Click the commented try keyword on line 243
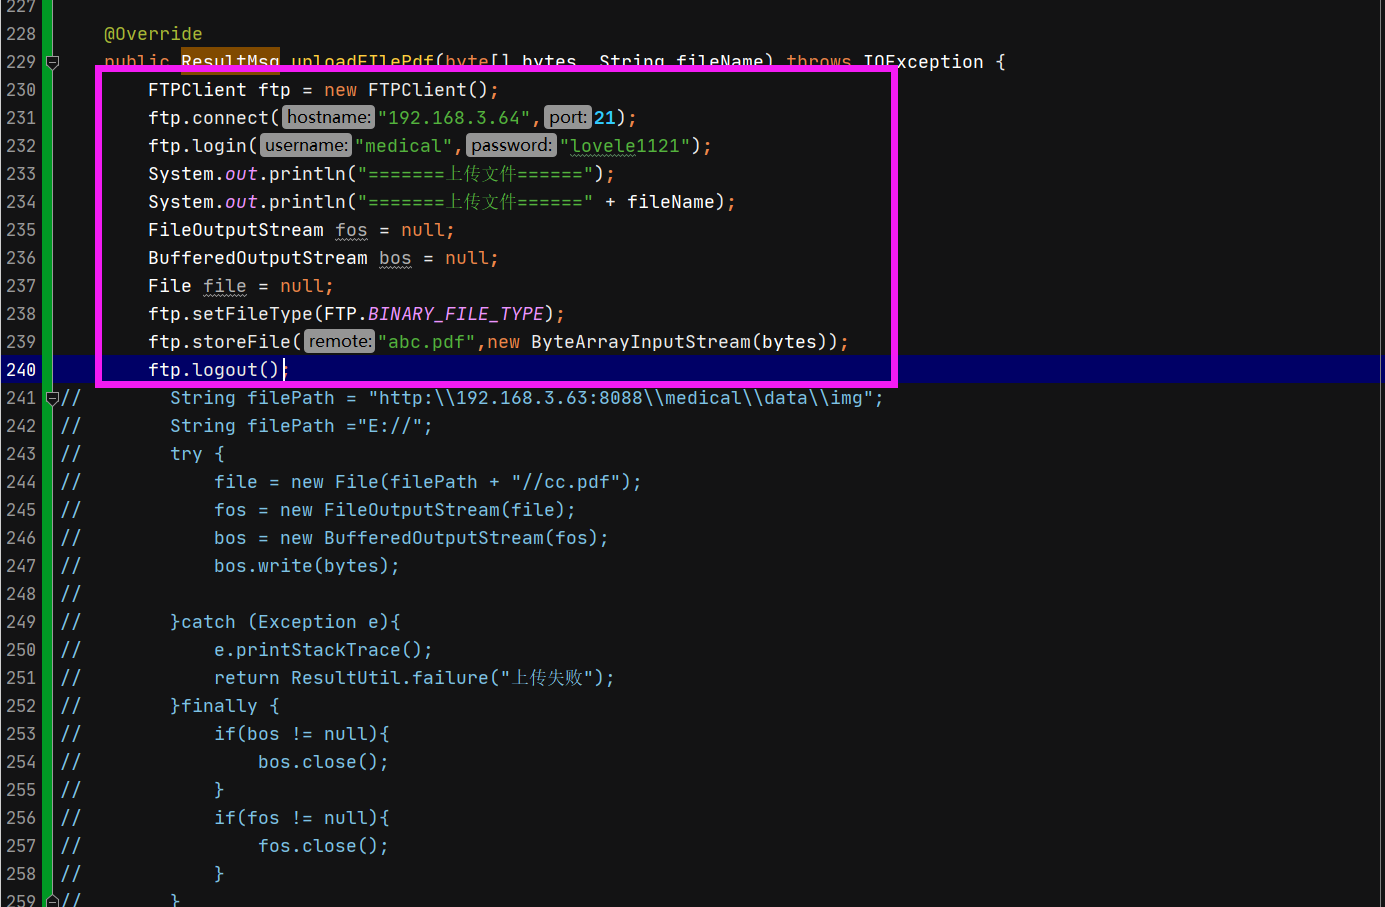1385x907 pixels. click(x=186, y=454)
